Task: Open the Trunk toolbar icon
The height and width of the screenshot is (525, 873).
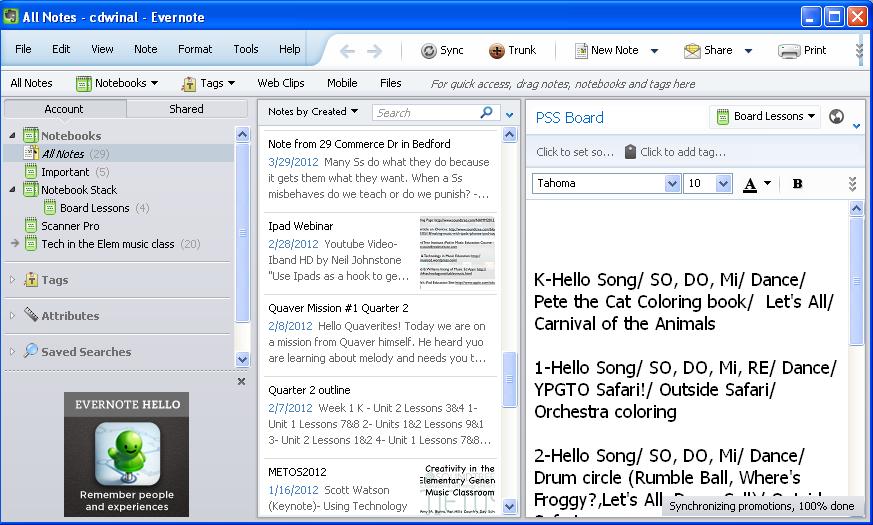Action: [x=497, y=51]
